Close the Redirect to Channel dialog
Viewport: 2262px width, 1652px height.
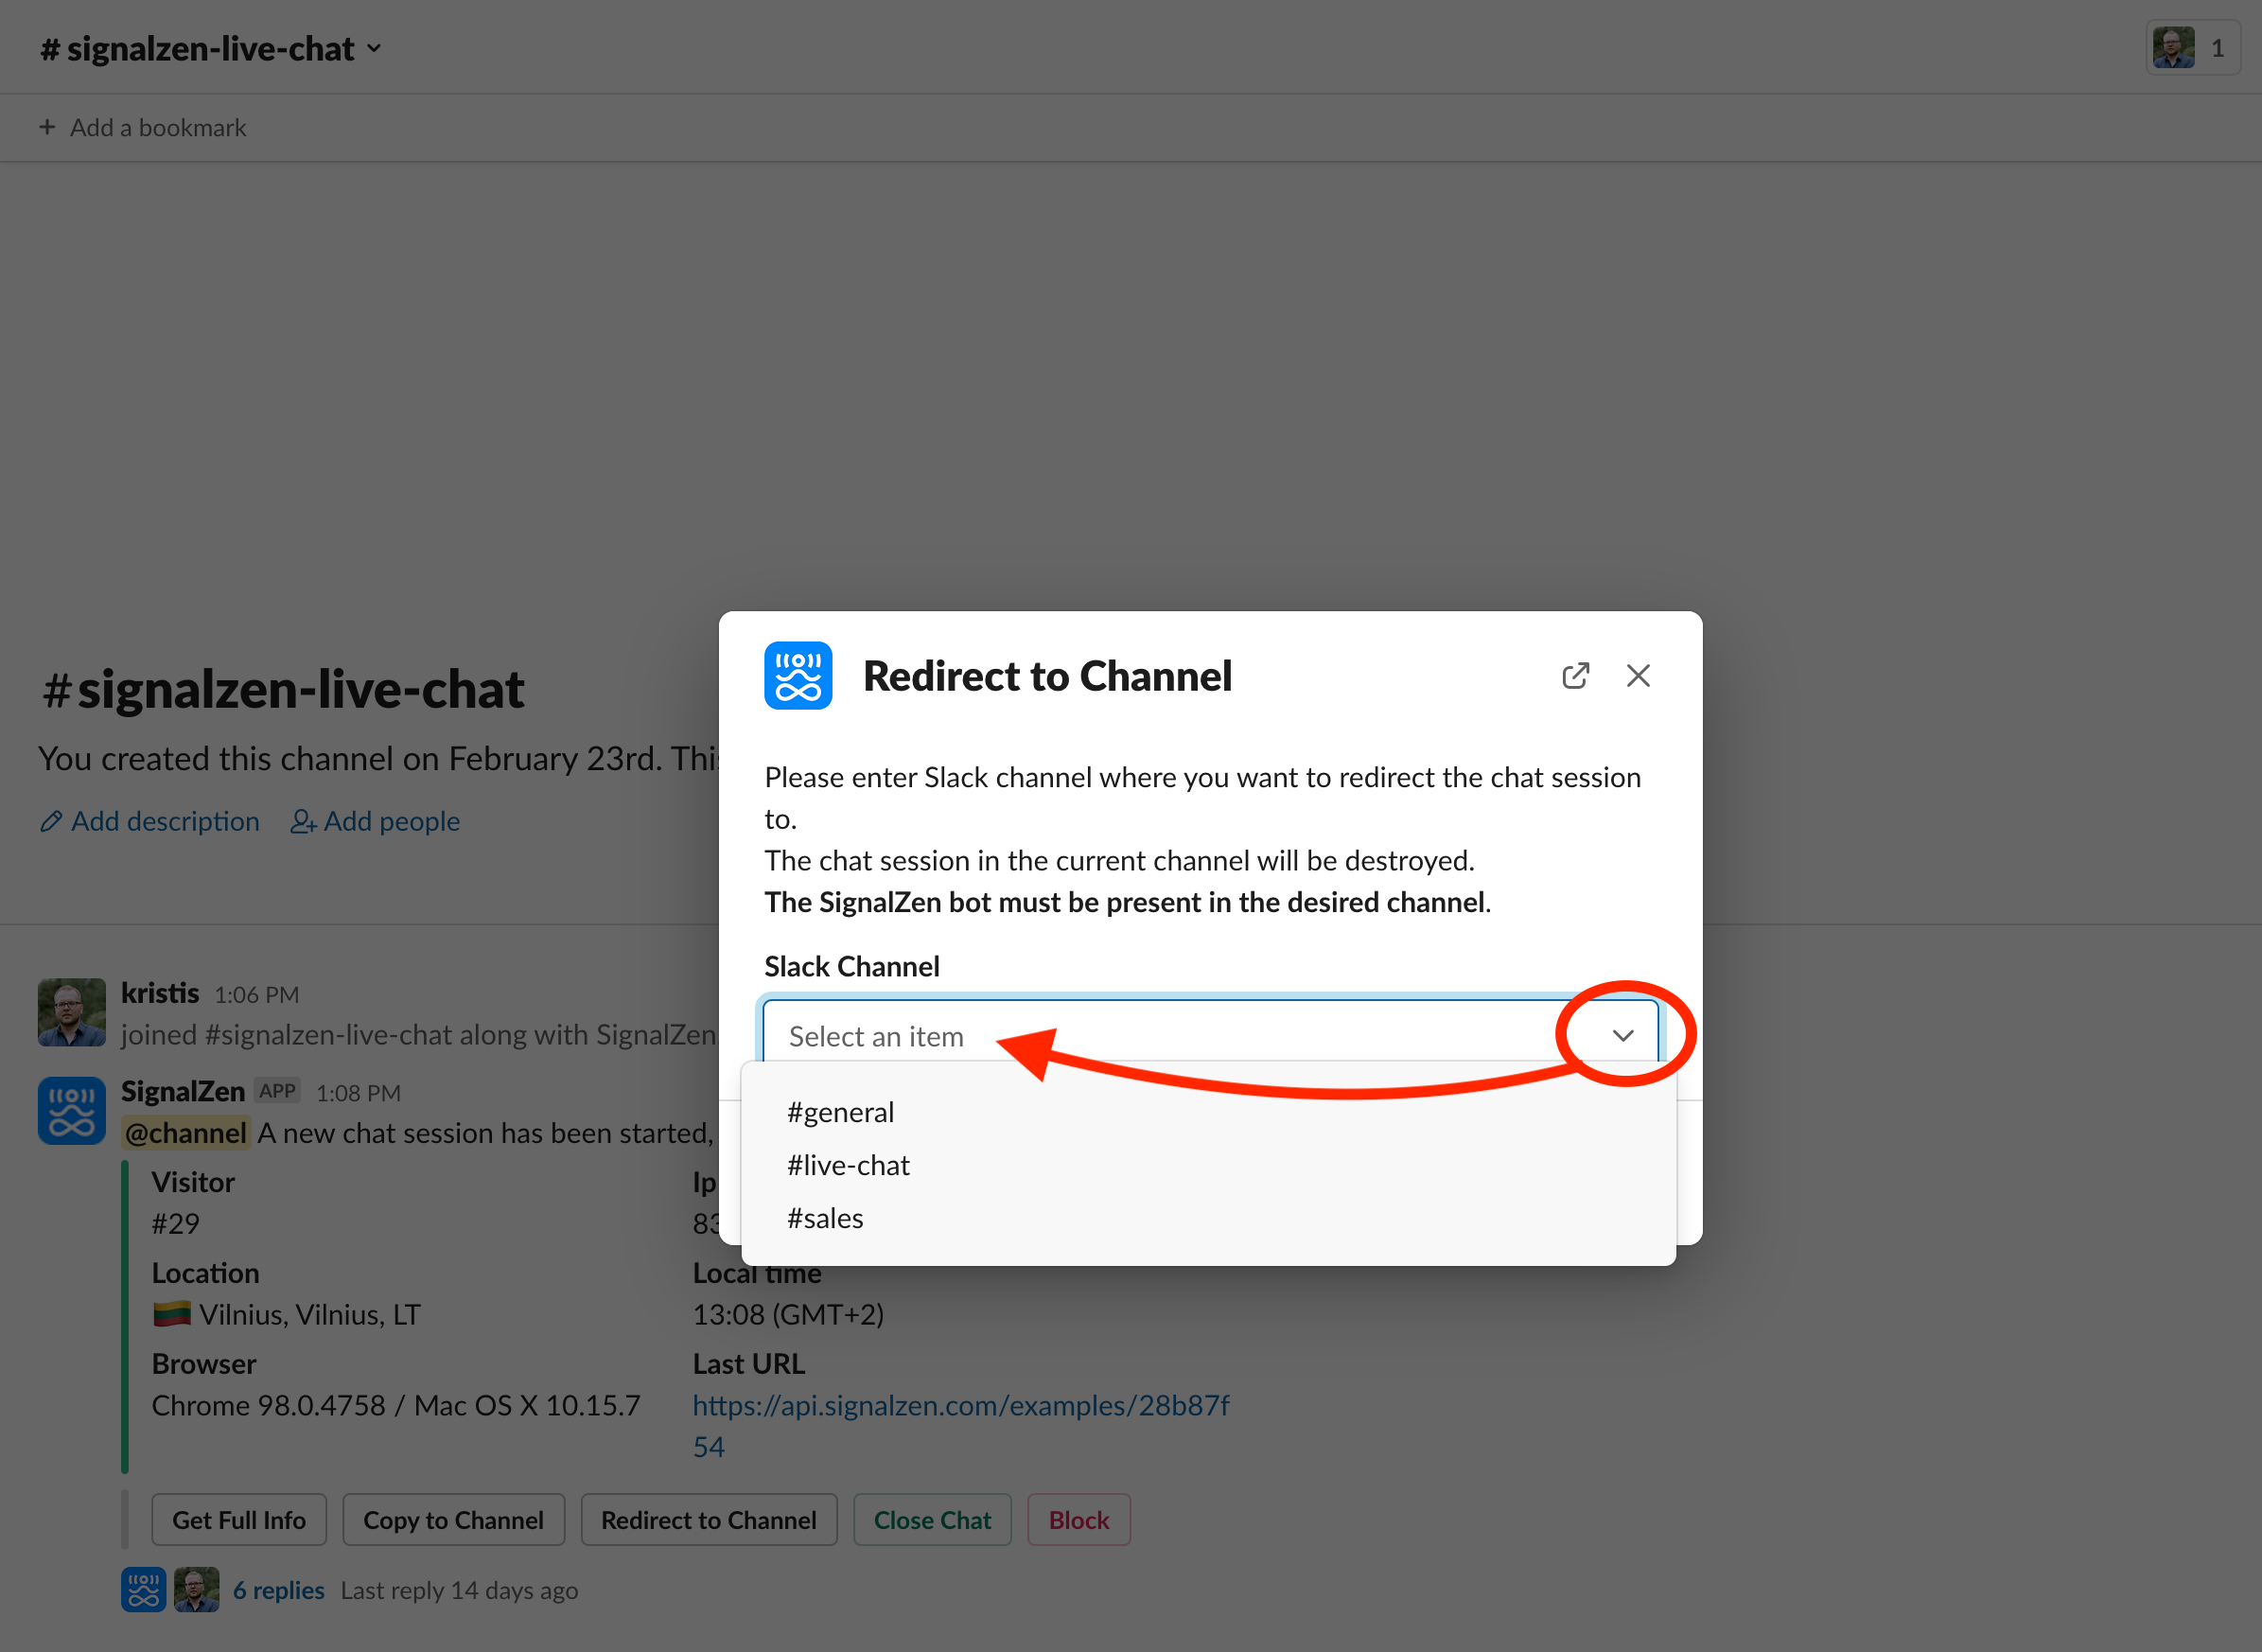pos(1637,676)
